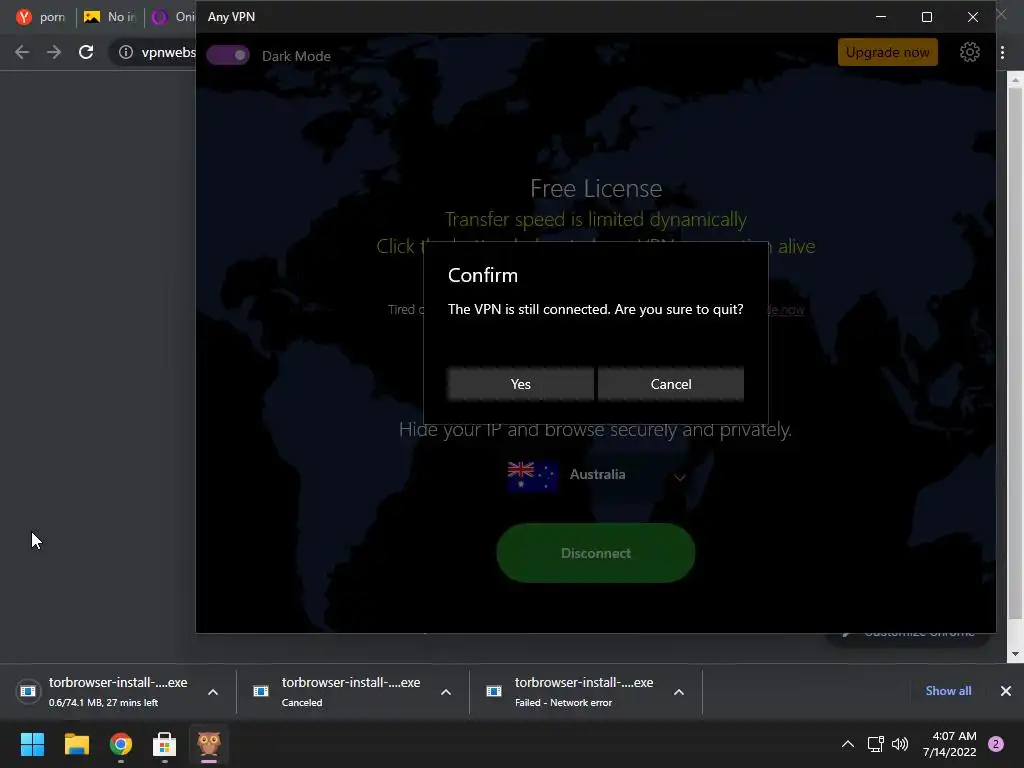1024x768 pixels.
Task: Click the Canceled torbrowser download file icon
Action: pos(261,691)
